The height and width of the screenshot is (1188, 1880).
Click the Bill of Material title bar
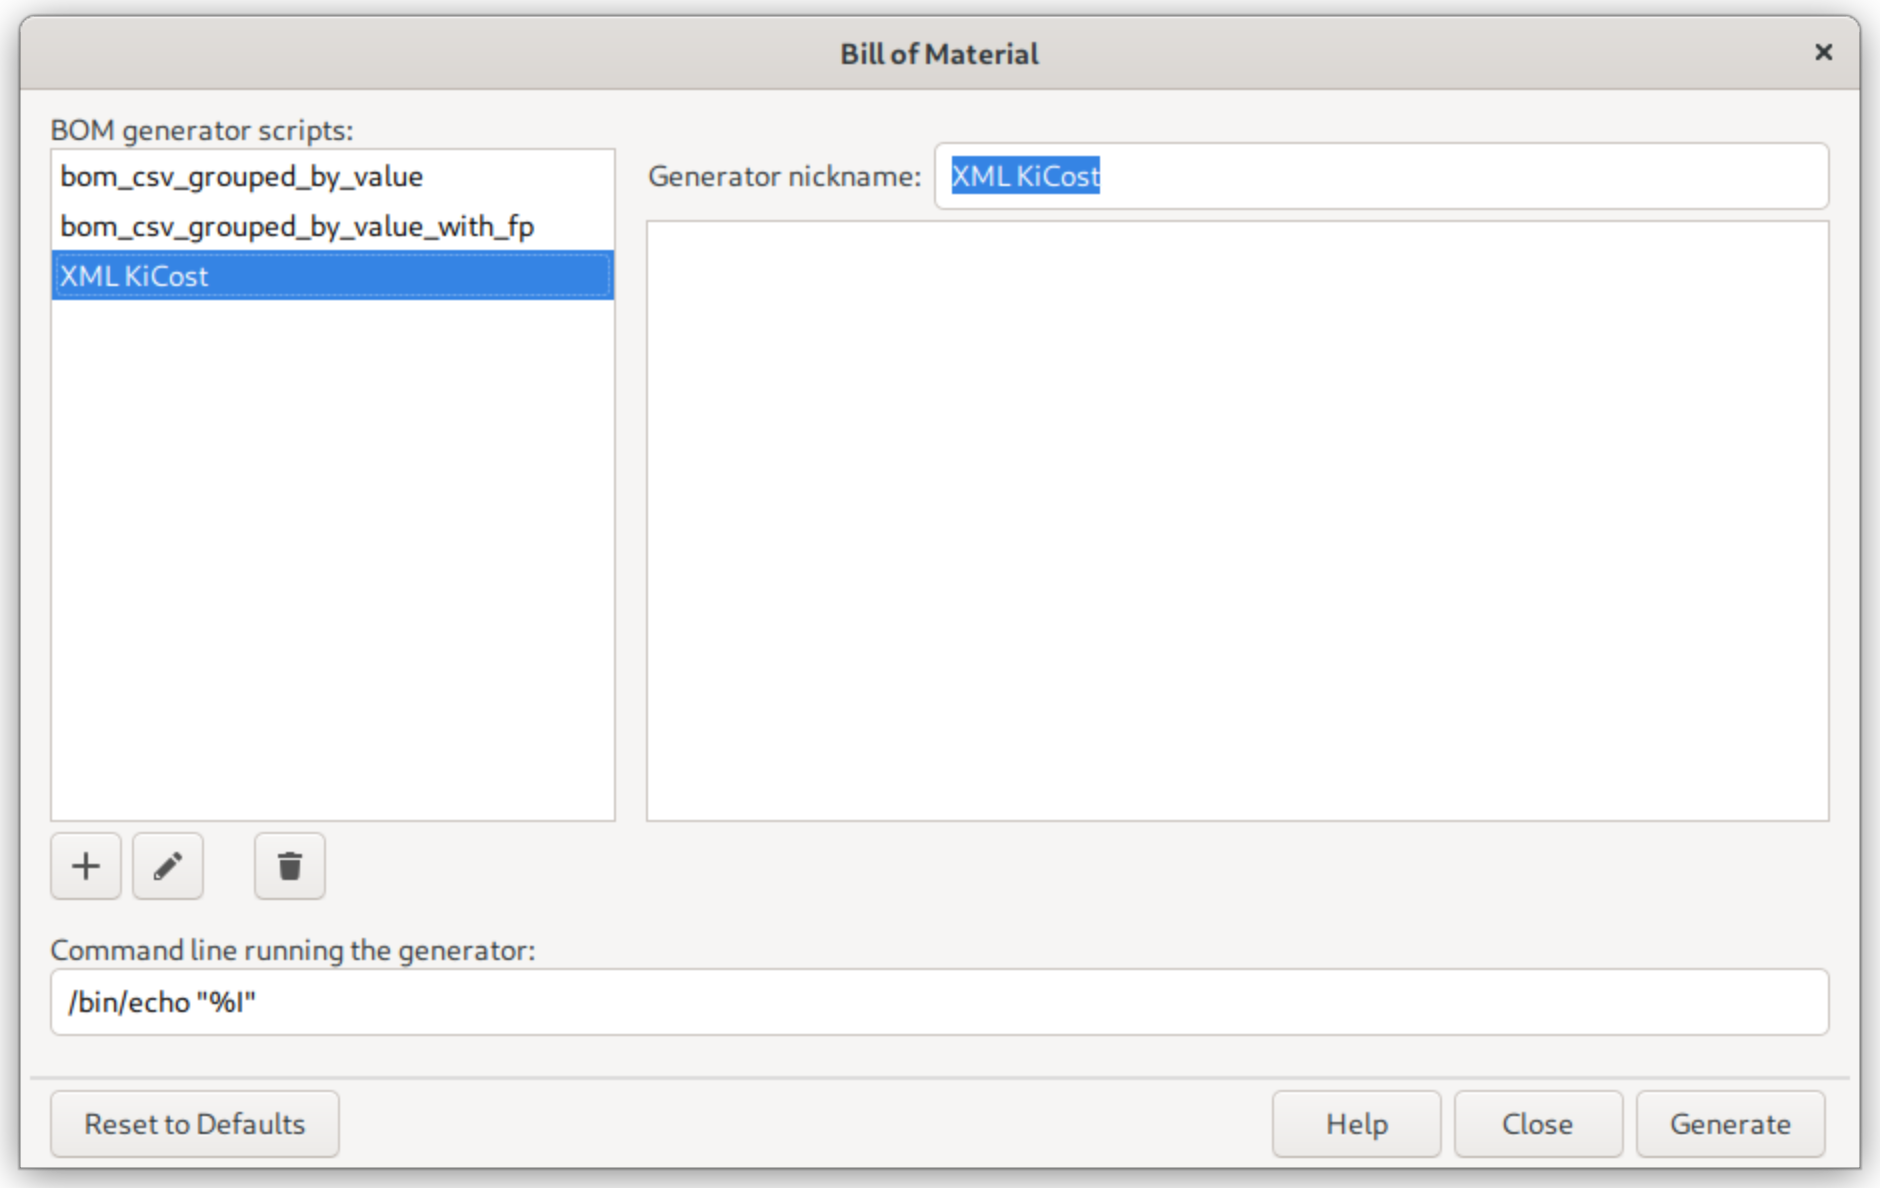(938, 53)
